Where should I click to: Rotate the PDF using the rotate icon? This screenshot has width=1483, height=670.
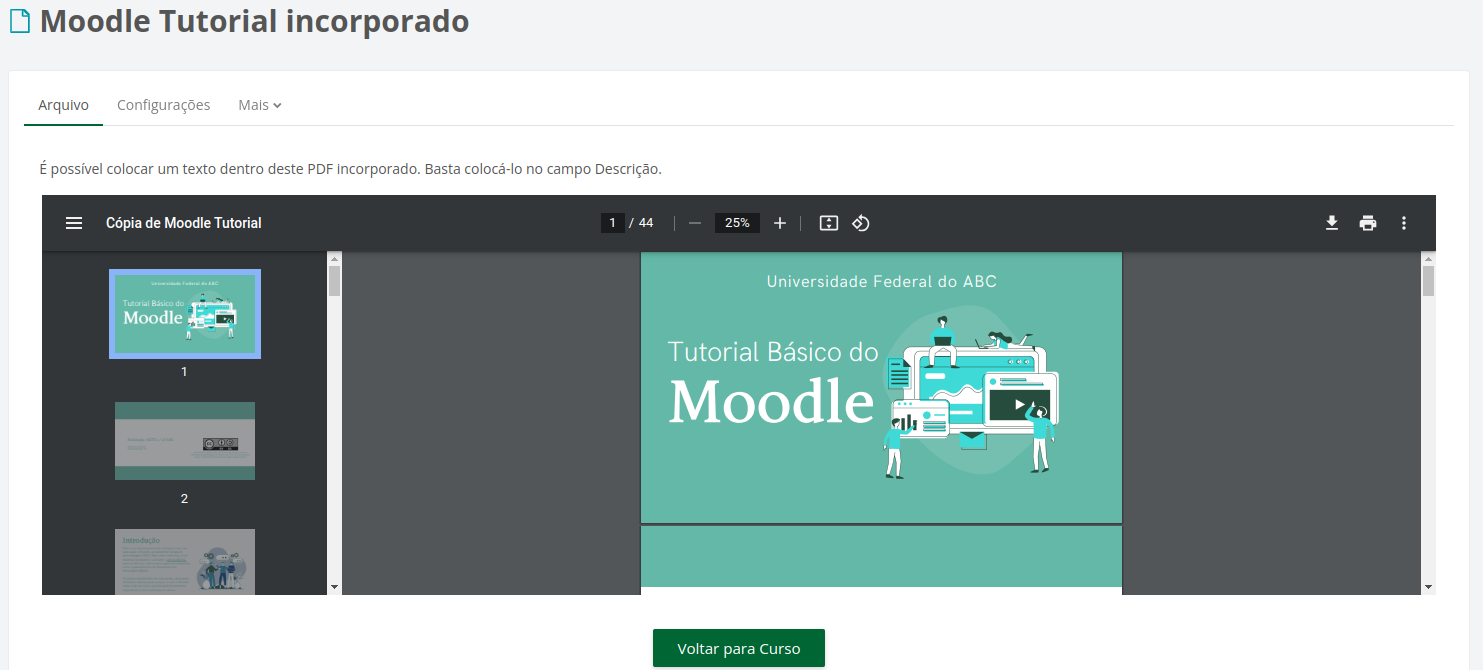[861, 222]
